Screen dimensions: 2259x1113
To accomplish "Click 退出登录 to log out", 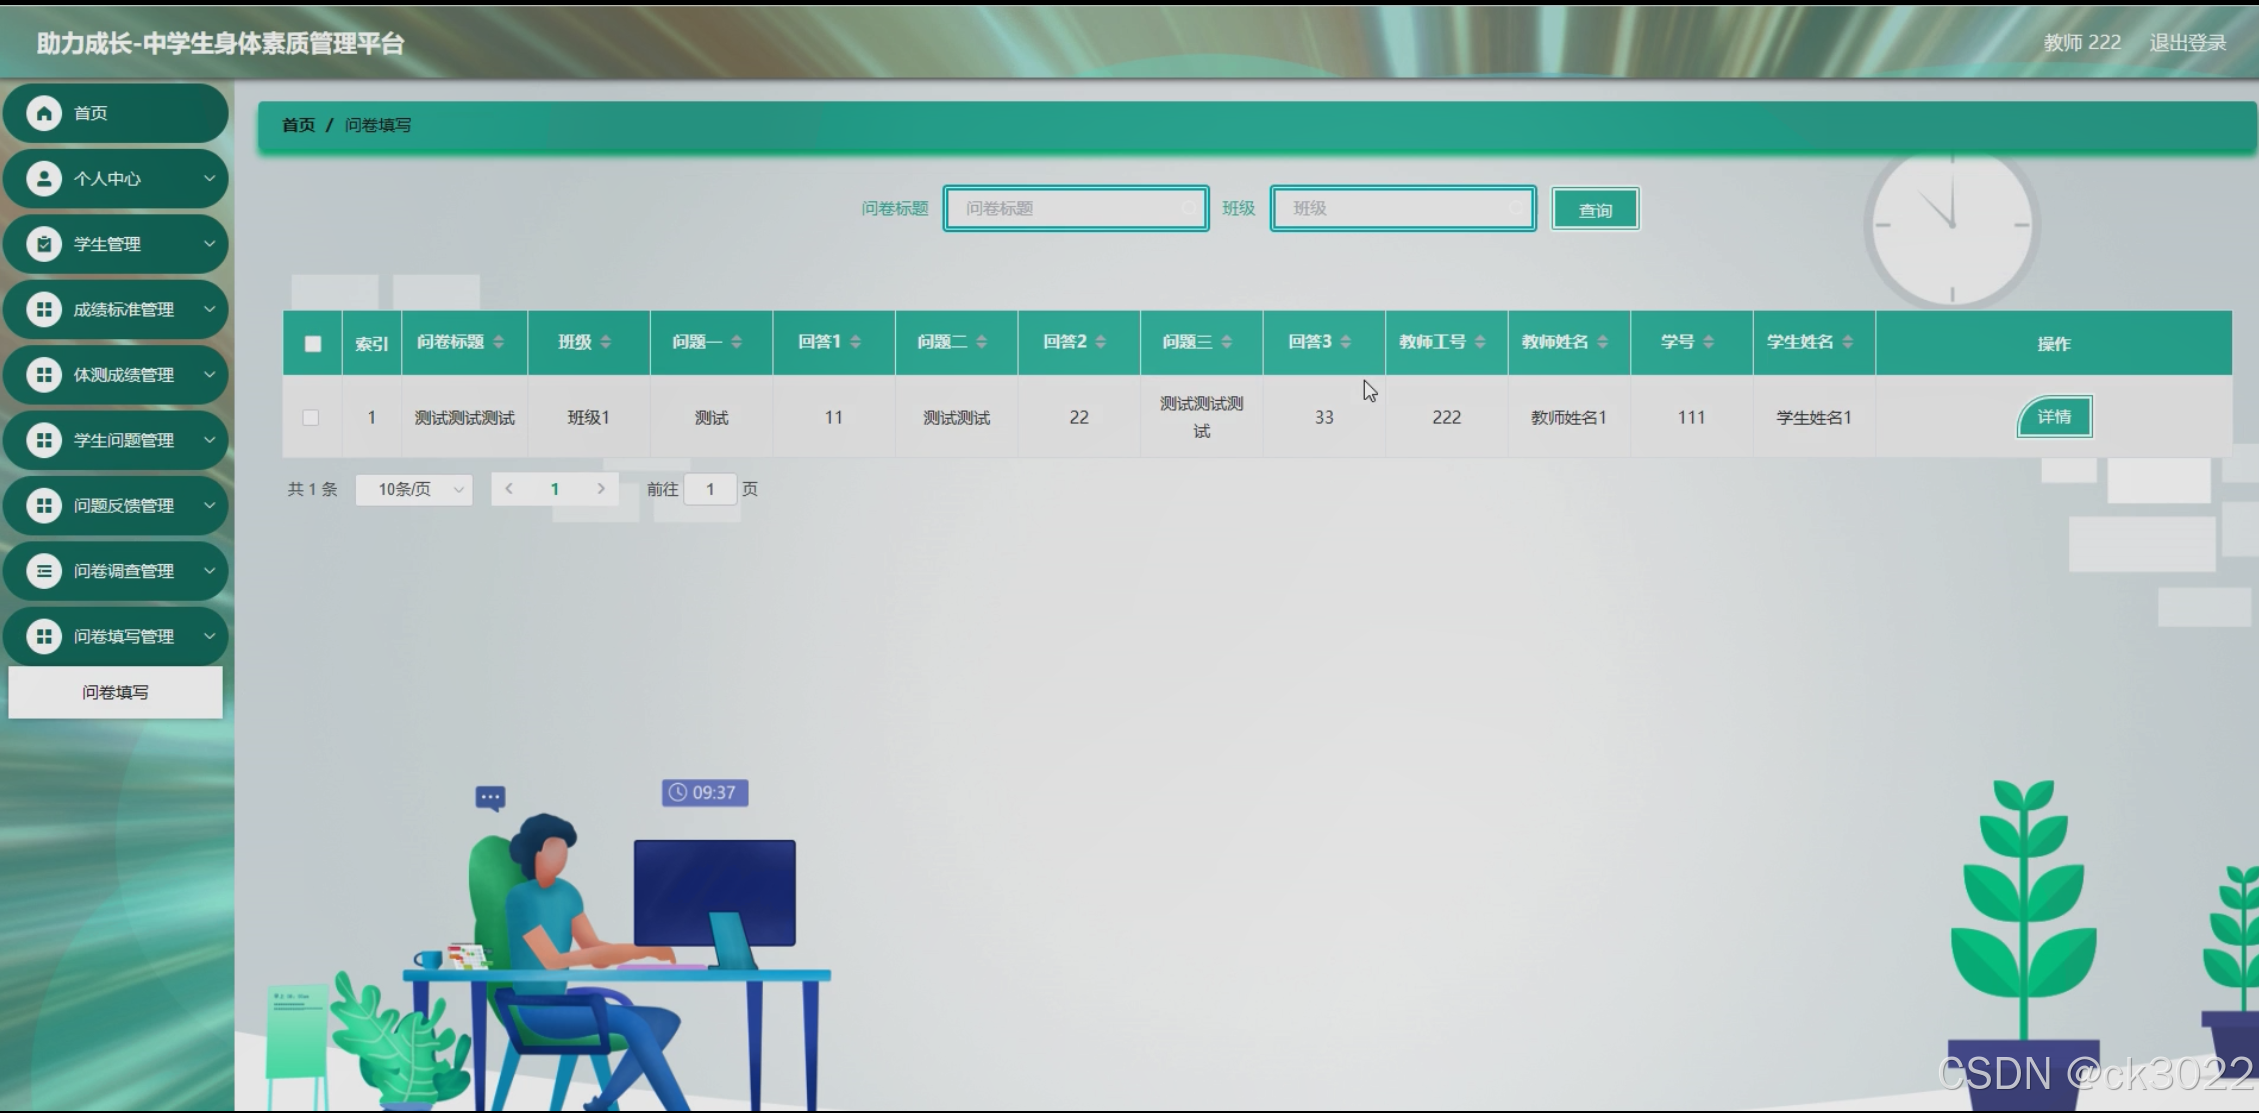I will pos(2187,43).
